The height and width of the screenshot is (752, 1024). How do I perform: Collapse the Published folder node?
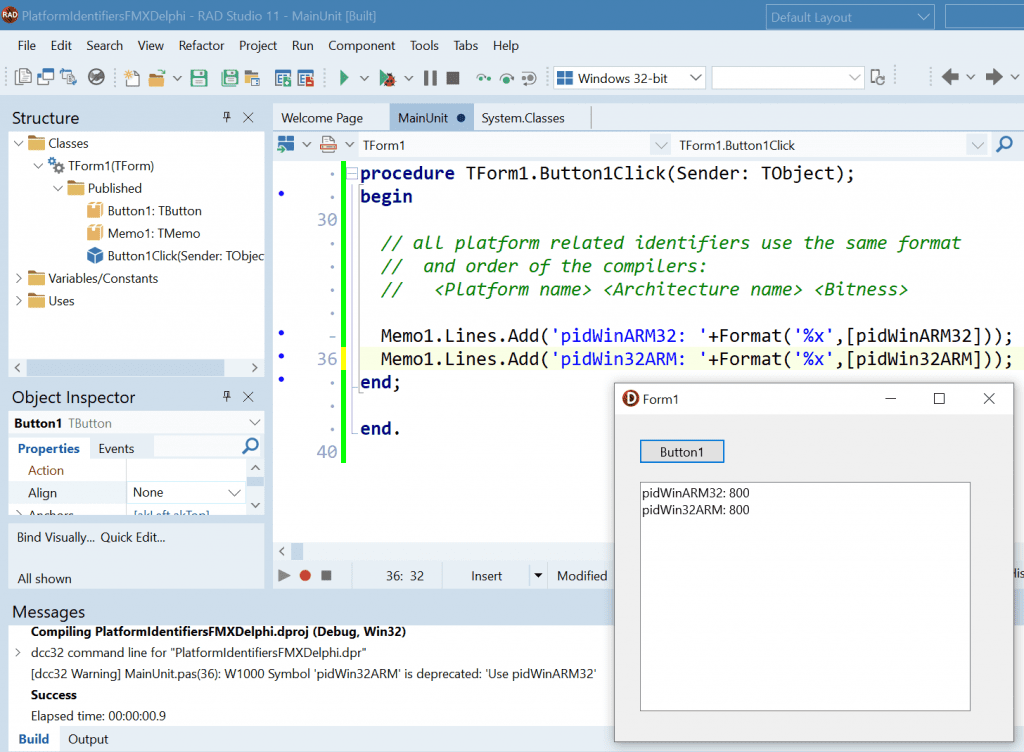(58, 188)
